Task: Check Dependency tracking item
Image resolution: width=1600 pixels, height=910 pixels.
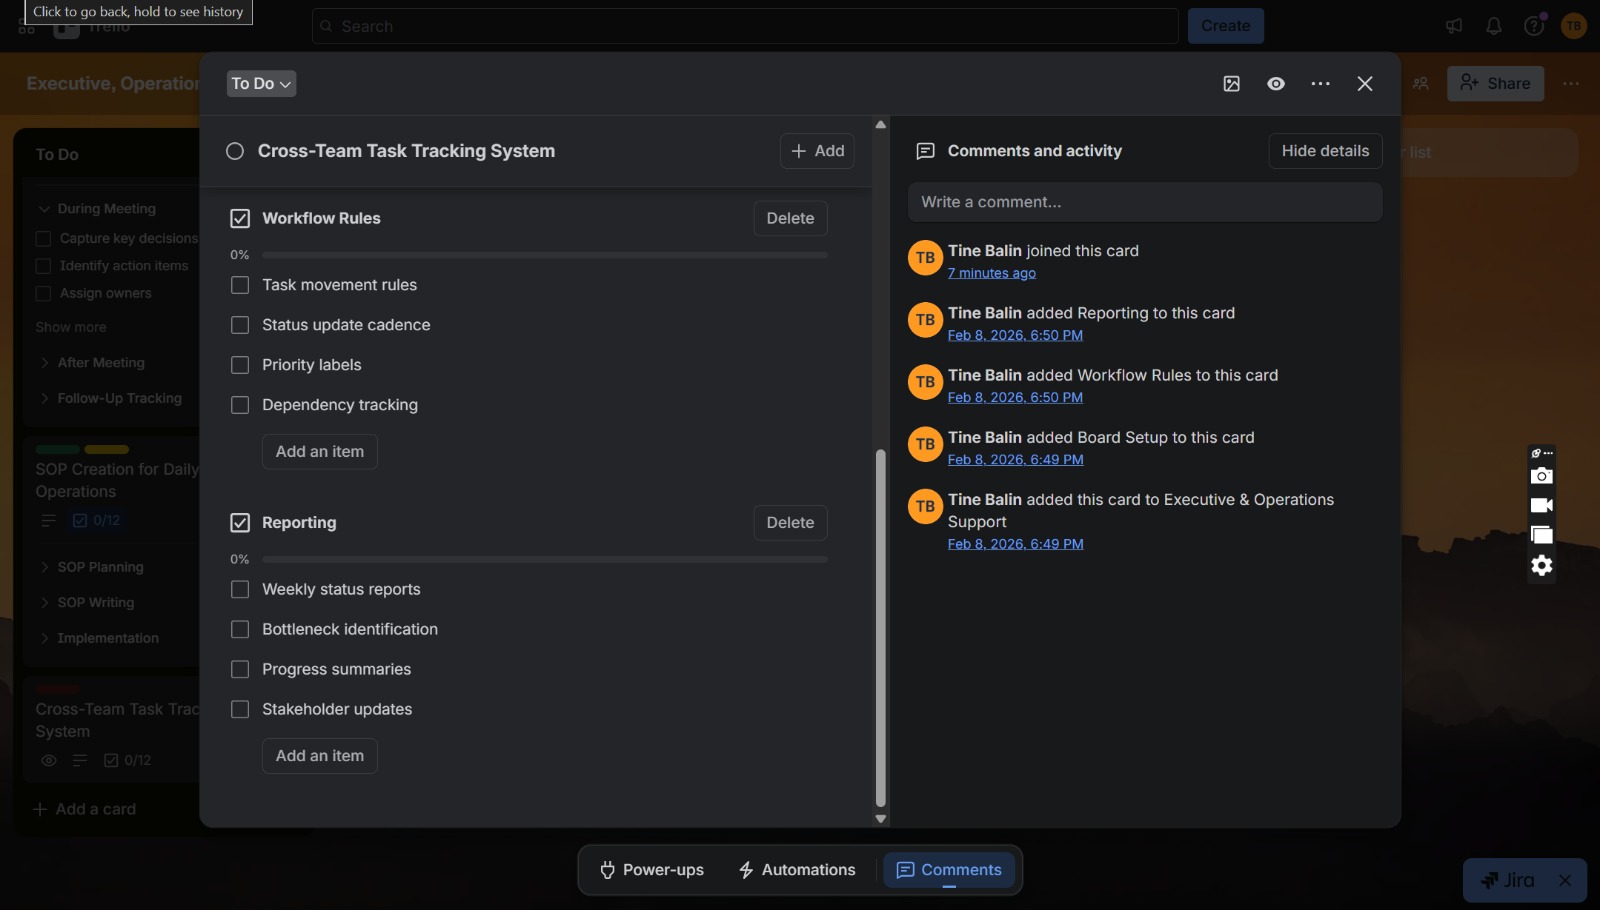Action: click(240, 405)
